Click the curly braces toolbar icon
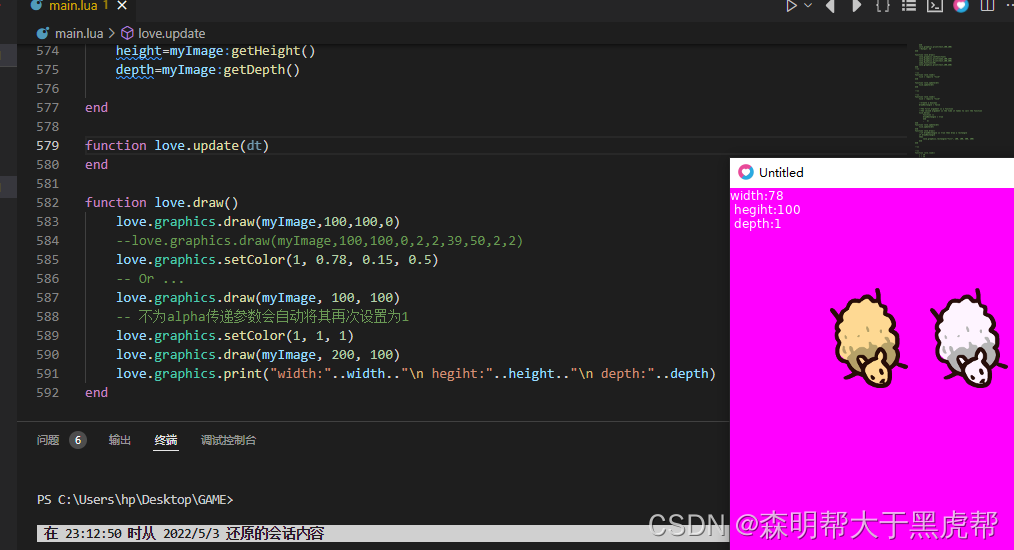 tap(883, 6)
